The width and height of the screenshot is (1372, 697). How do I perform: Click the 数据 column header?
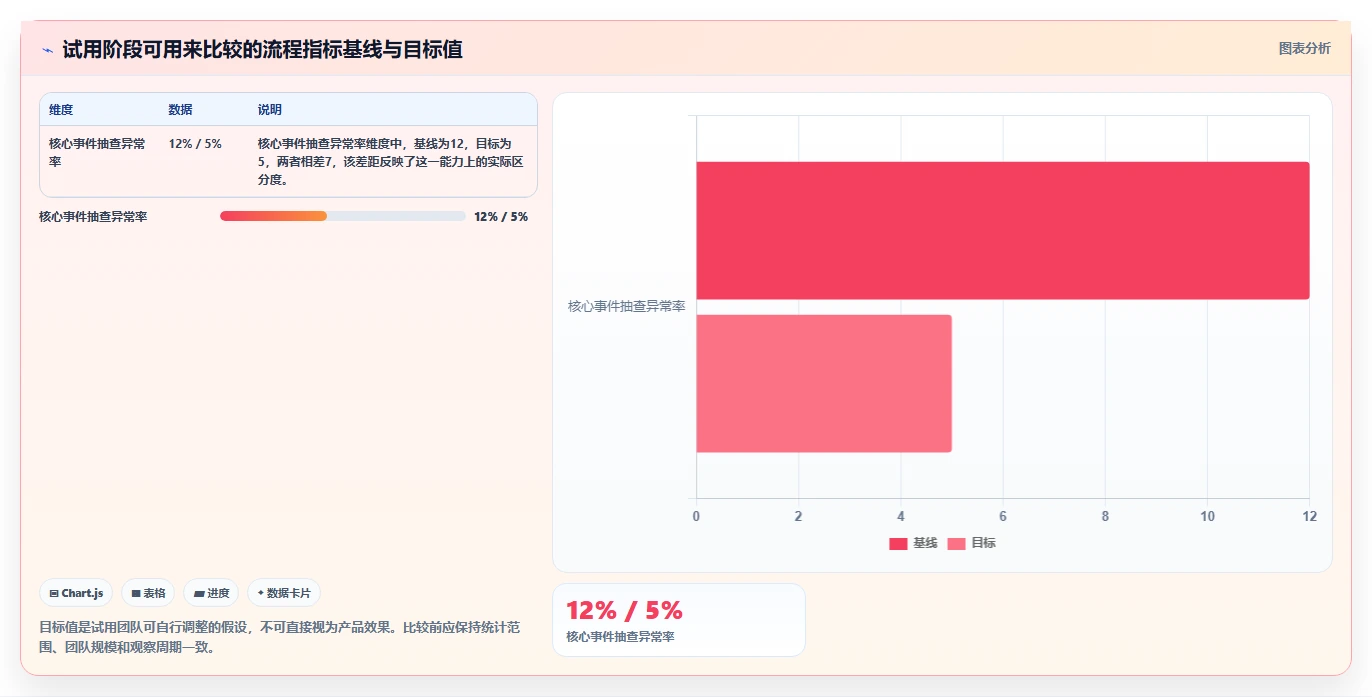[x=180, y=110]
